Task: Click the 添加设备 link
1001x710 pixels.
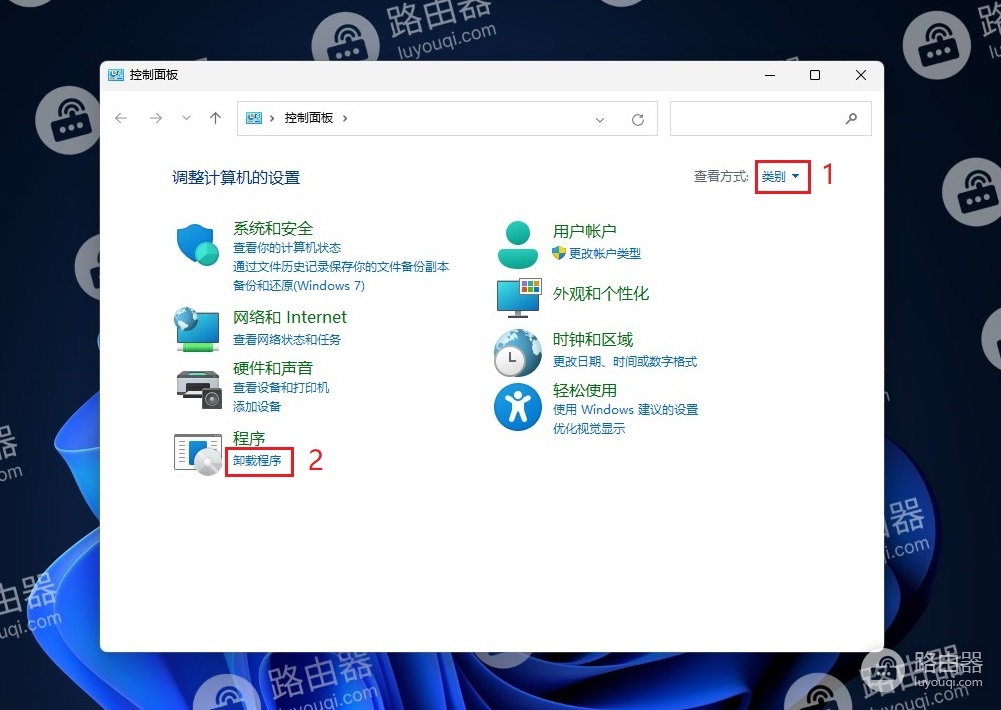Action: click(257, 407)
